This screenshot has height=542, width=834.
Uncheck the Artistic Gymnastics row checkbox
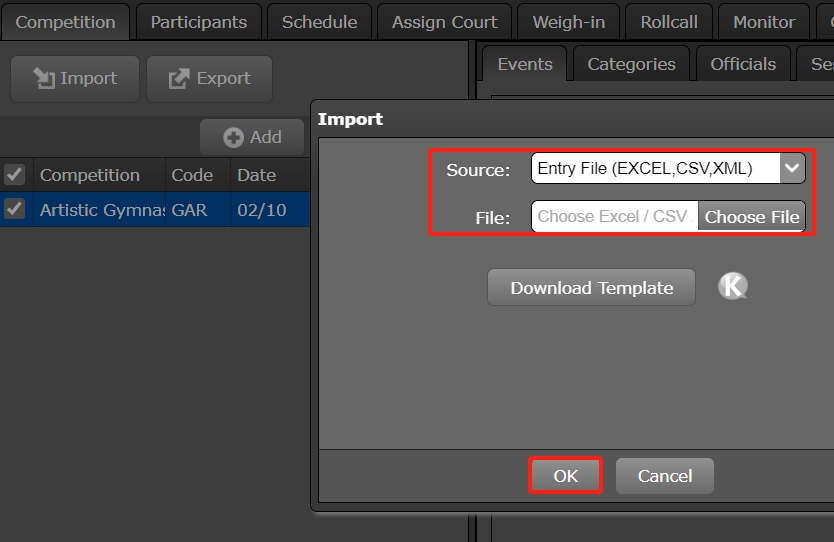click(14, 210)
